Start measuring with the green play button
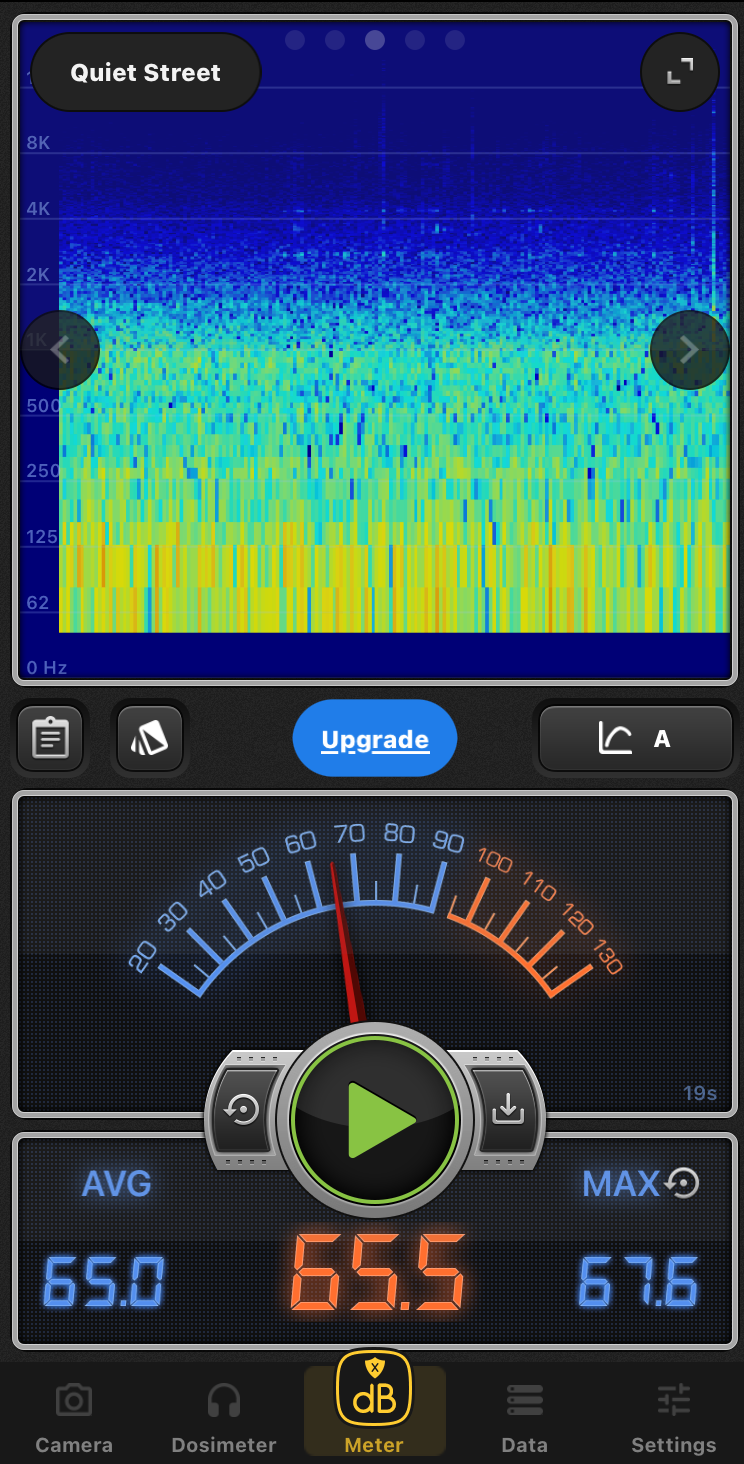Screen dimensions: 744x1464 coord(375,1120)
